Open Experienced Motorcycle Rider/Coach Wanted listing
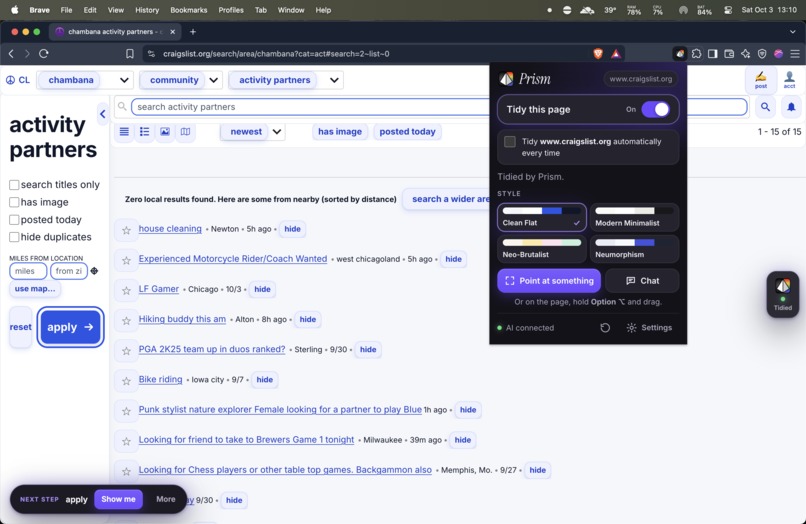This screenshot has height=524, width=806. coord(233,259)
